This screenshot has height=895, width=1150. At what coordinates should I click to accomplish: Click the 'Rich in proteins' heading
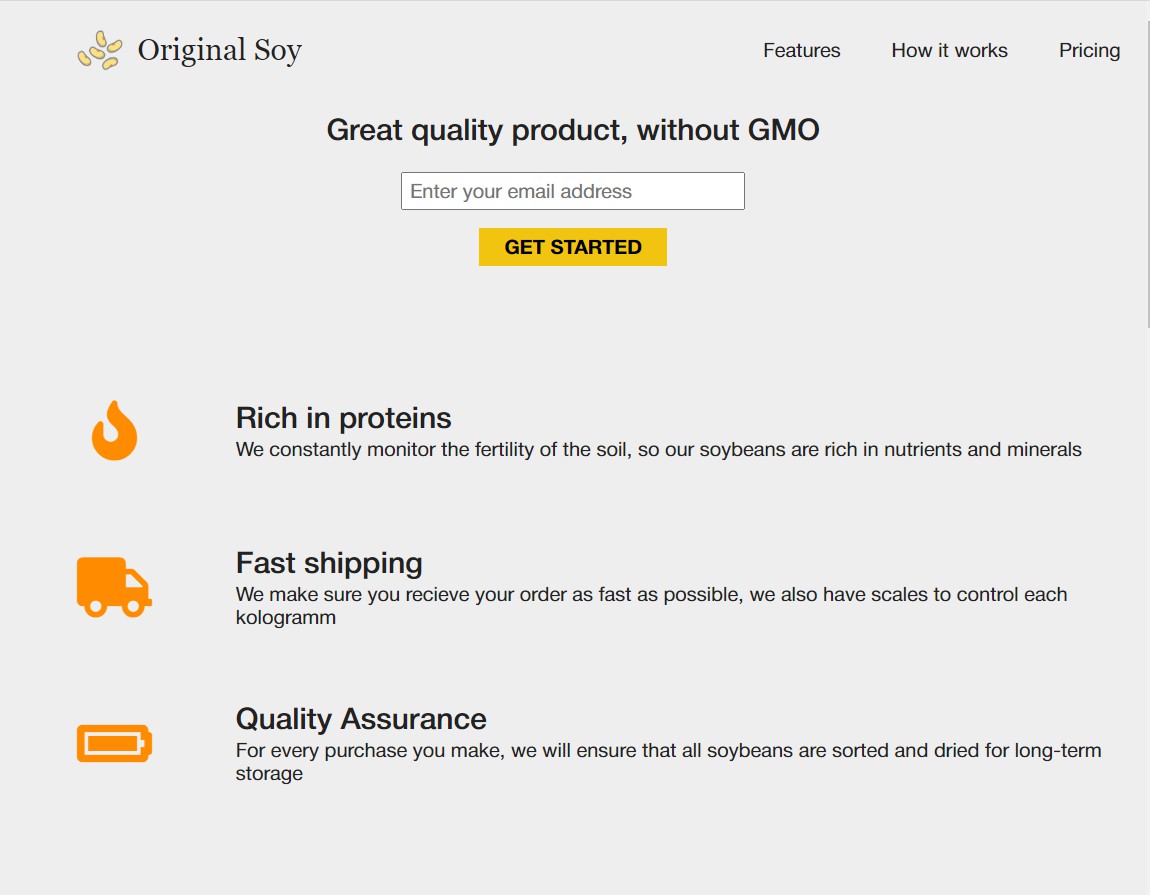tap(343, 417)
